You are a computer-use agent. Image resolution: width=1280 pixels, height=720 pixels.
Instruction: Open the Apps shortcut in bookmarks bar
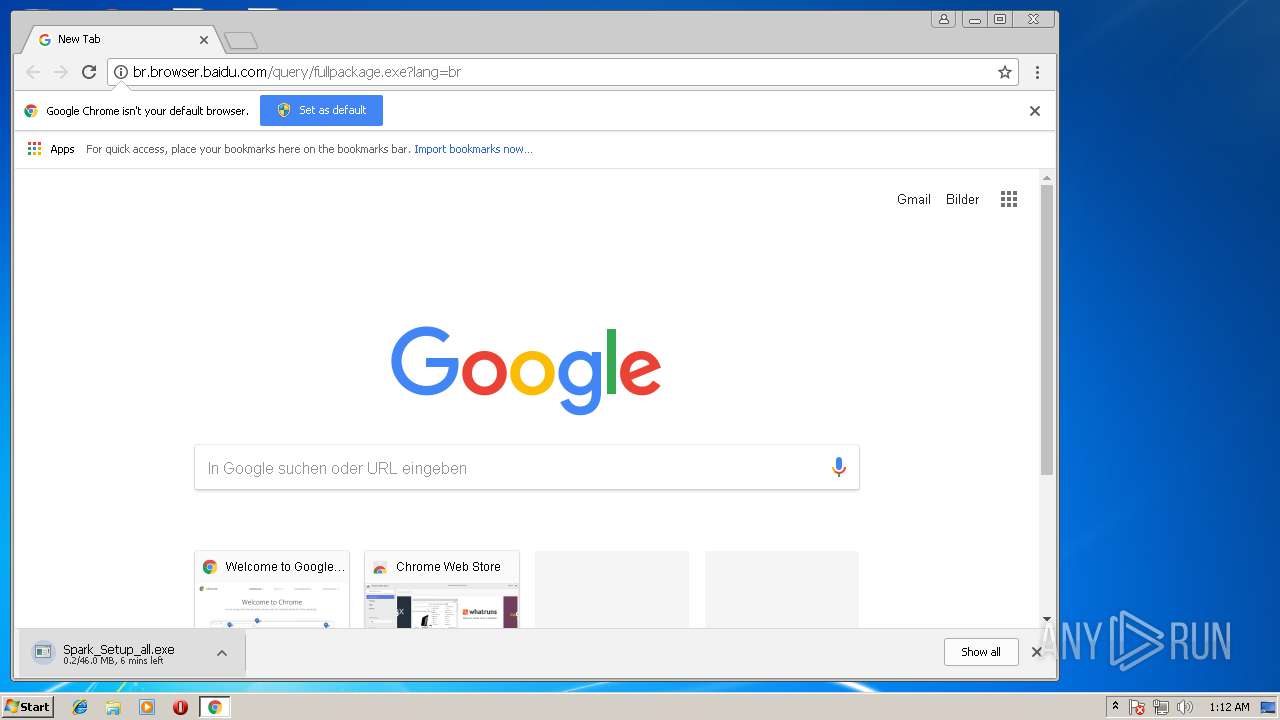click(51, 149)
